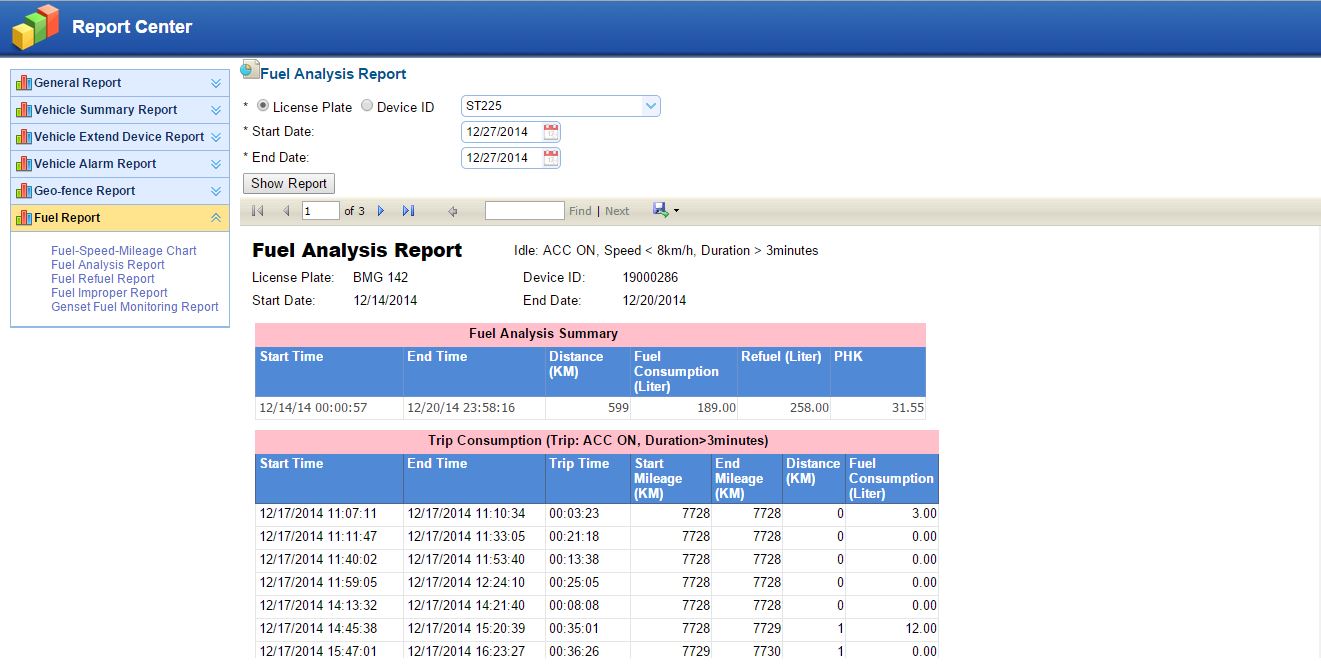Click the Report Center bar-chart logo

(x=35, y=27)
